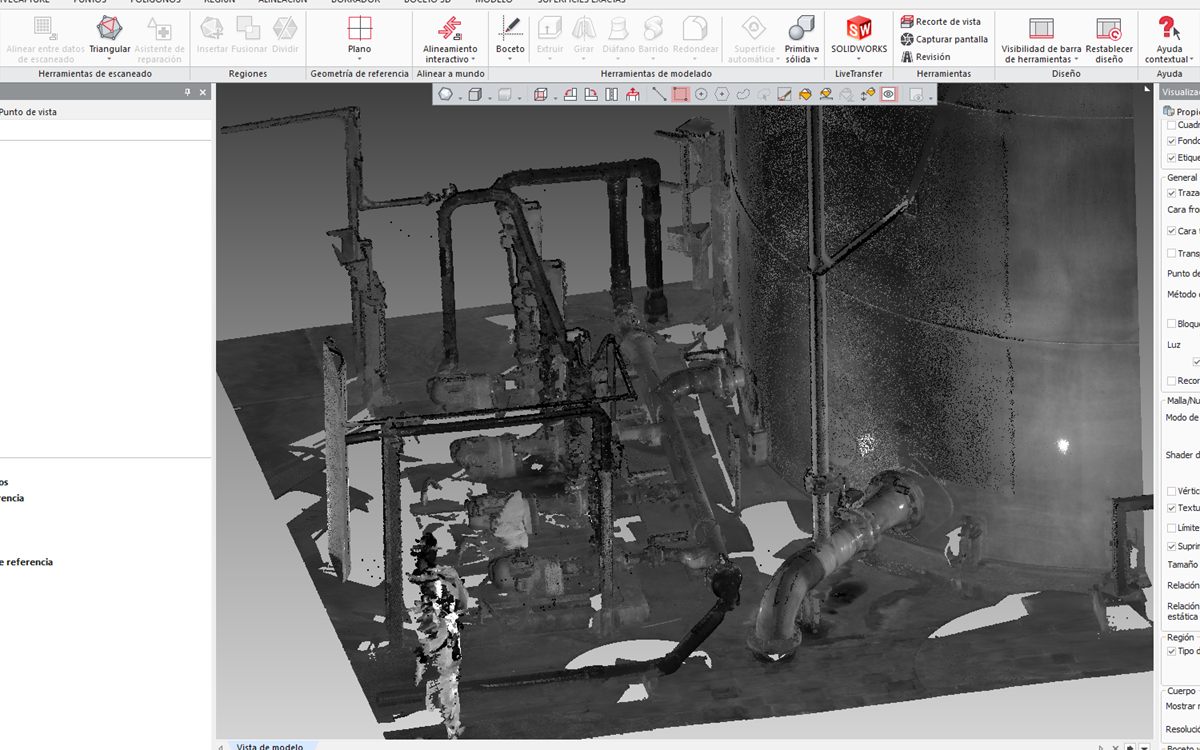Click Recorte de vista
The image size is (1200, 750).
941,21
